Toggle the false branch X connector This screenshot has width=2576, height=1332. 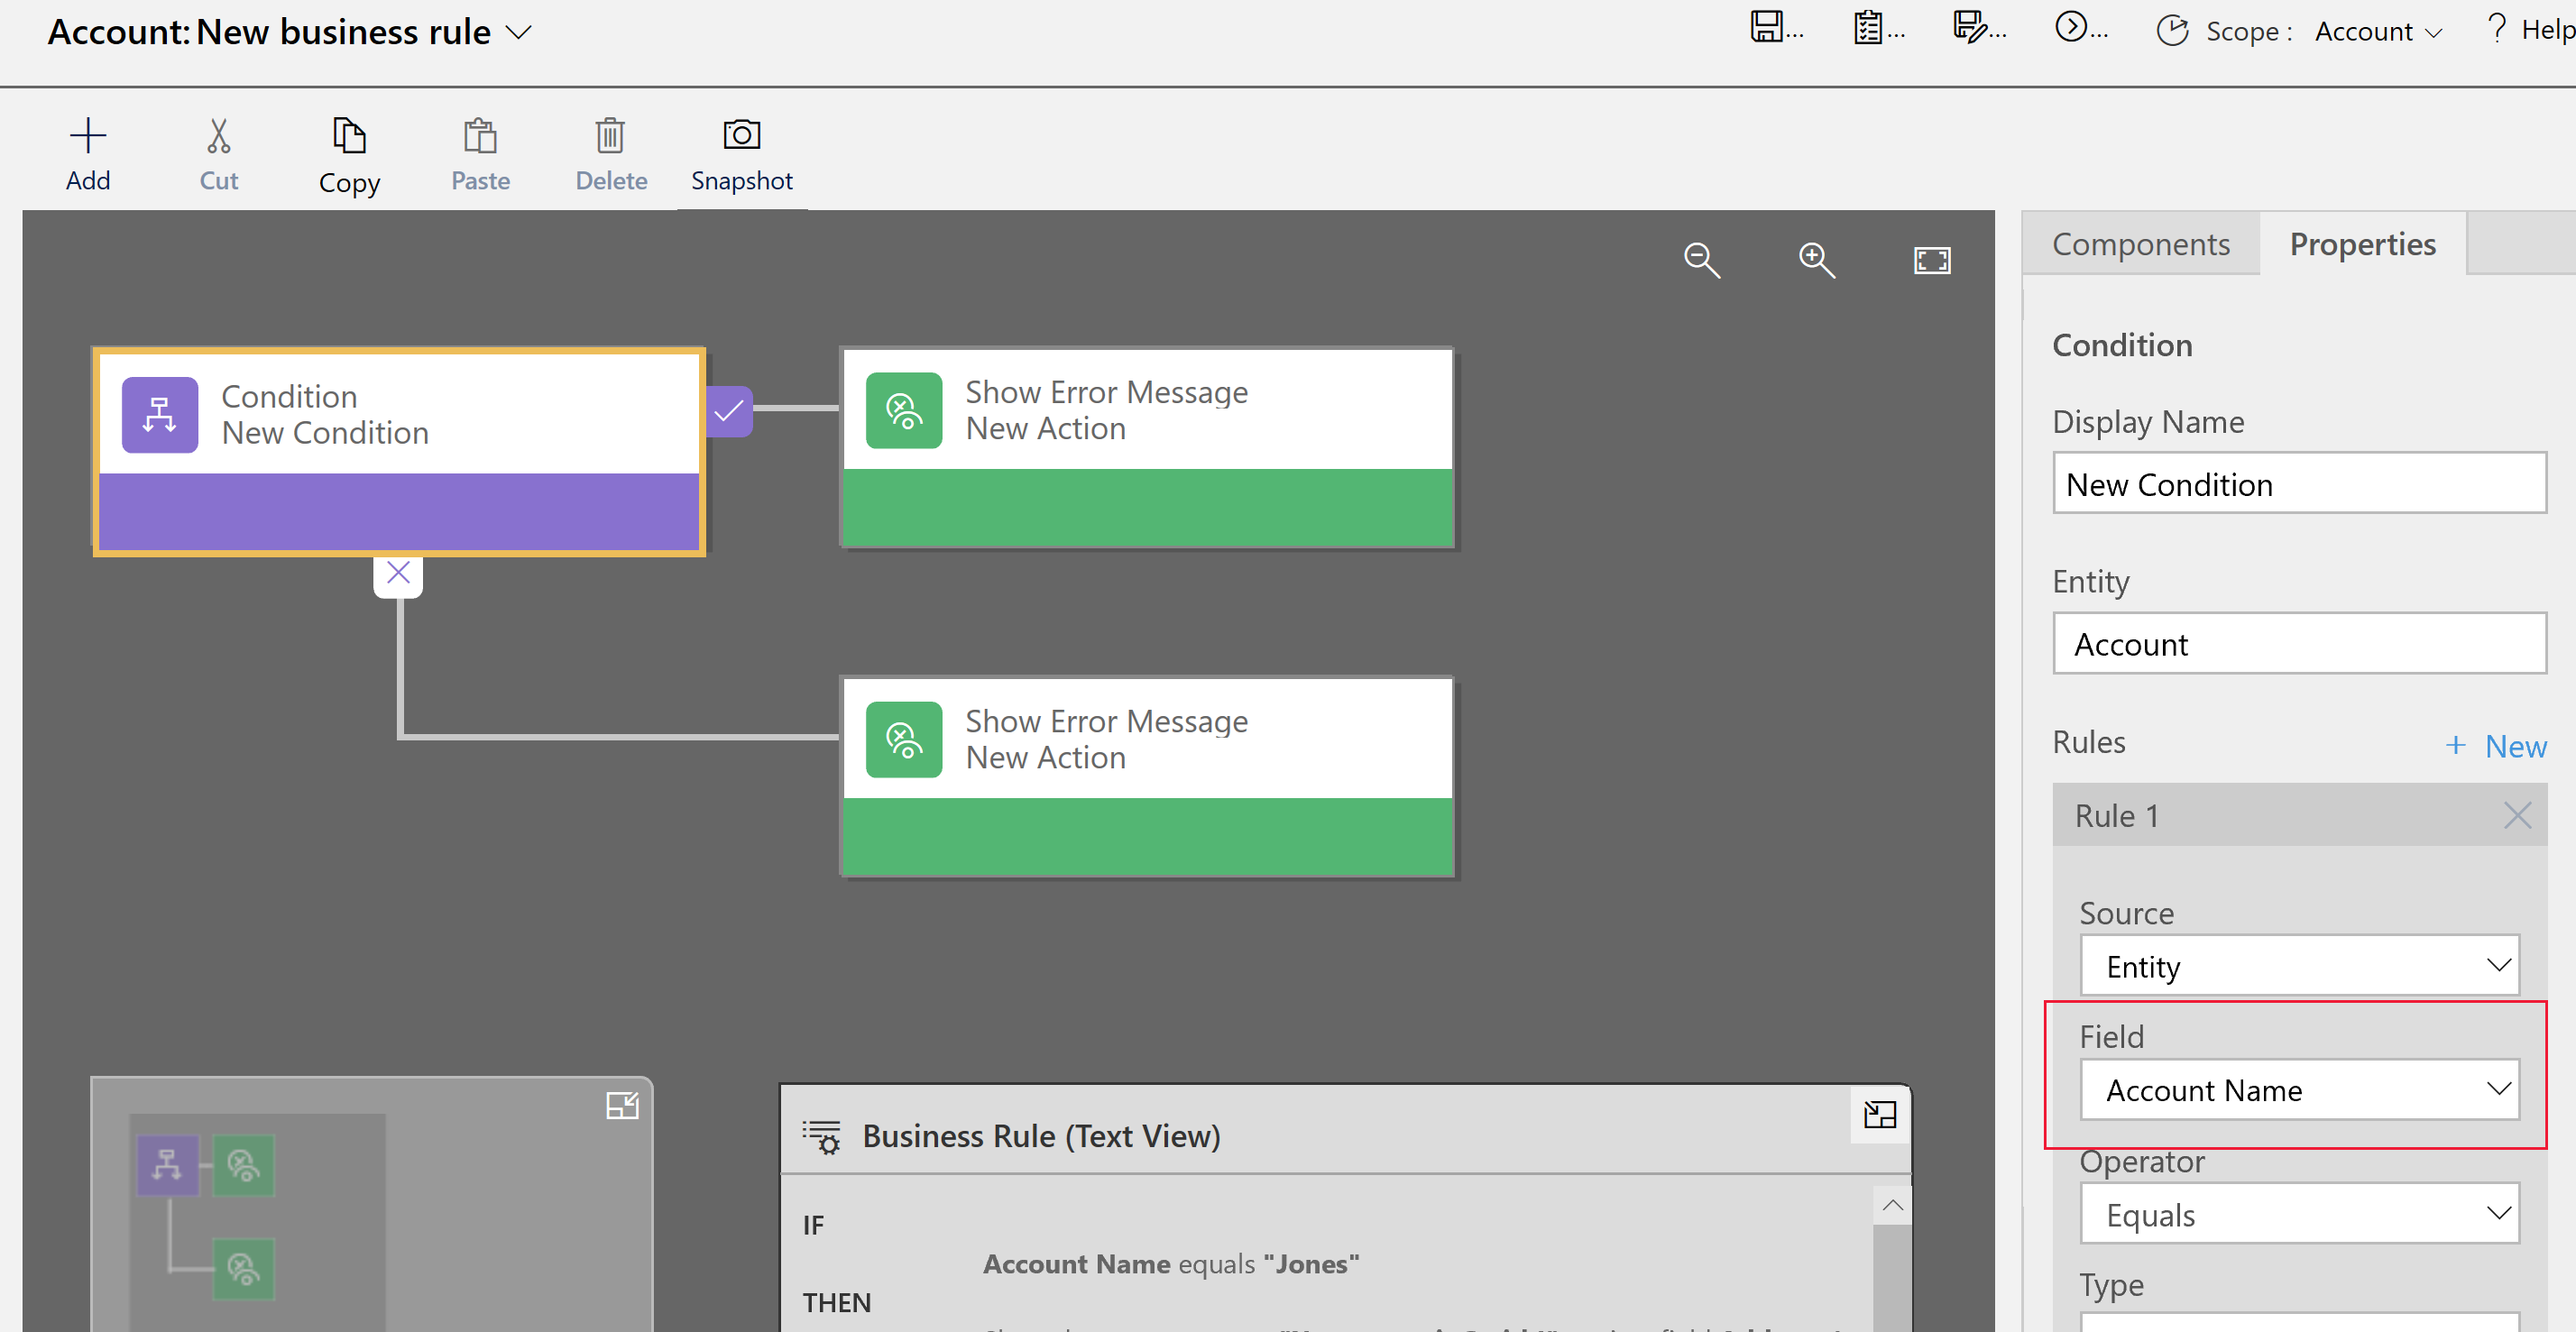tap(398, 573)
